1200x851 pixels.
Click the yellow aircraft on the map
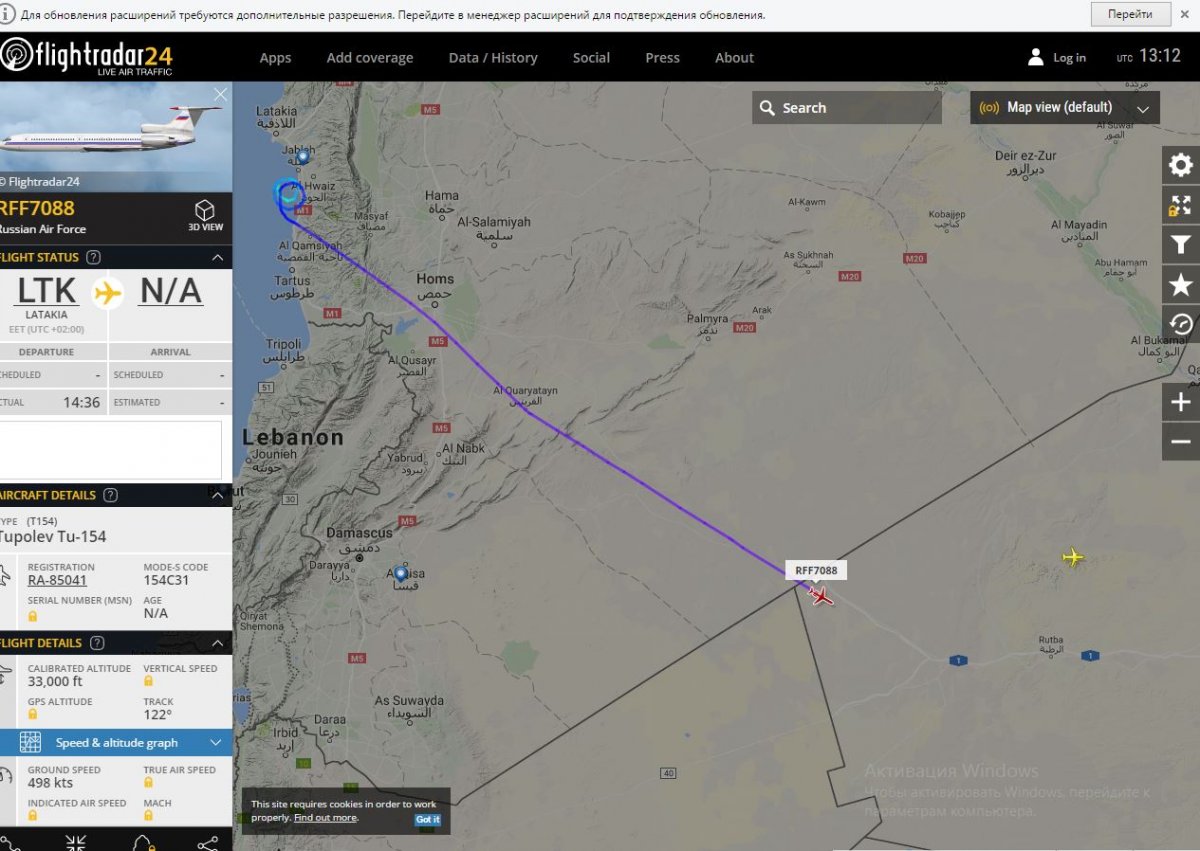1073,557
